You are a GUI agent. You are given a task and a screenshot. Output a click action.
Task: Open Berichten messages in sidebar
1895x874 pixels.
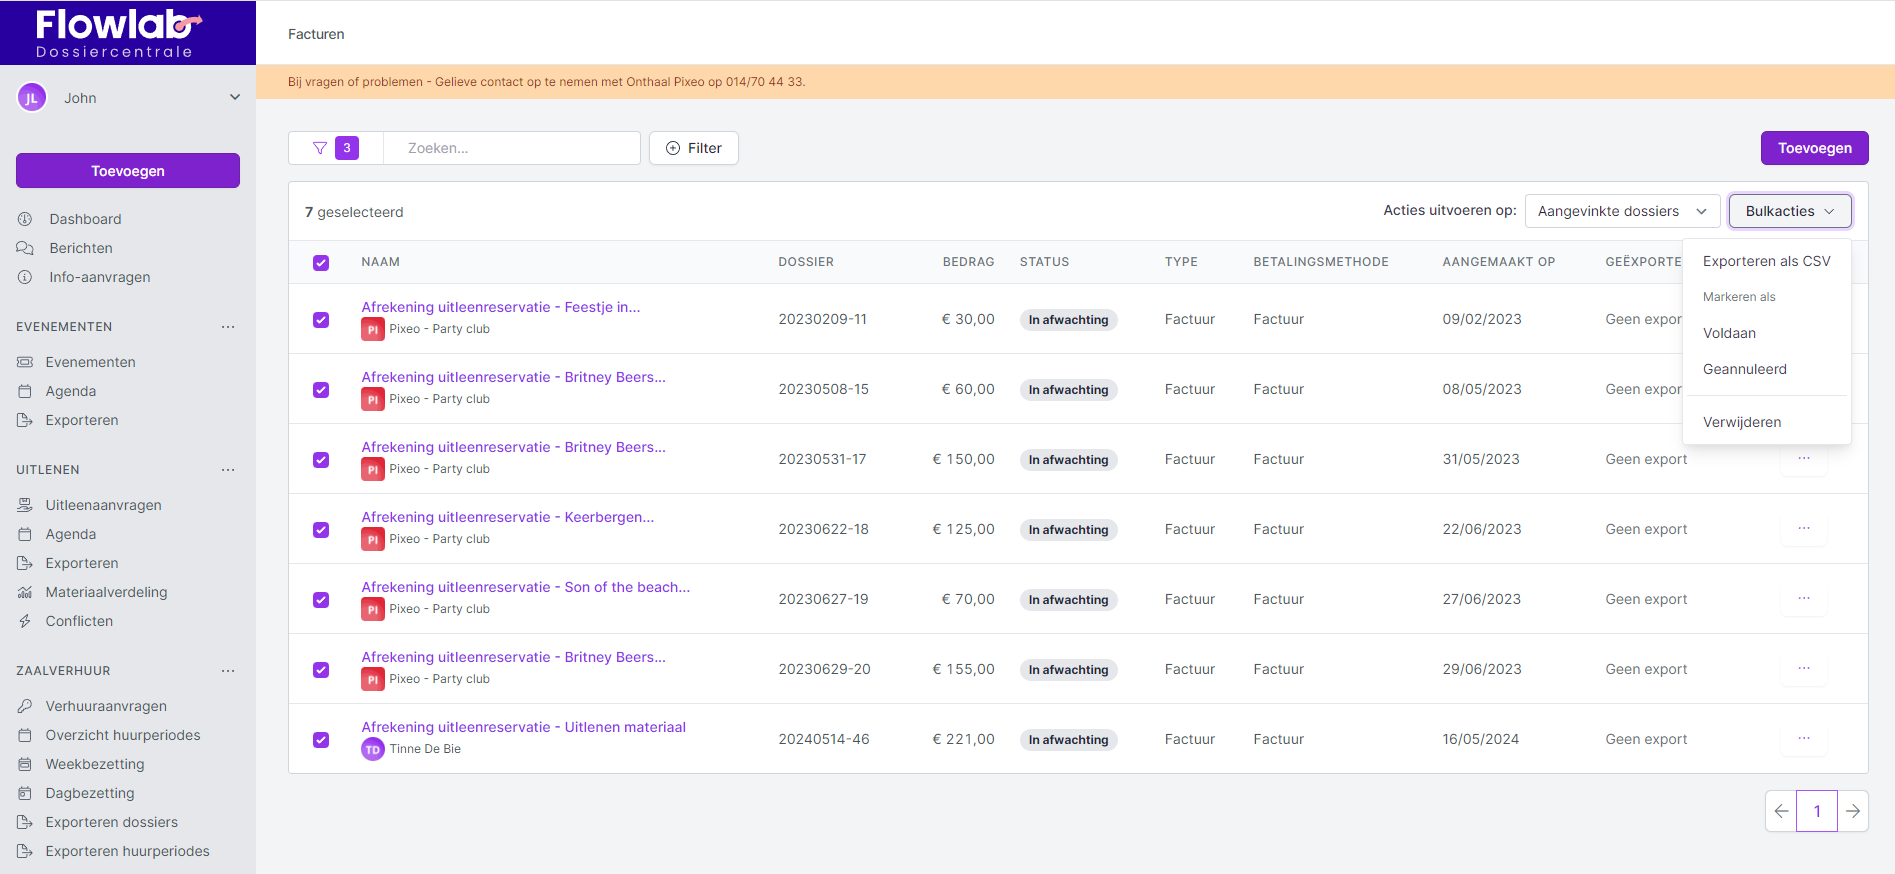(80, 248)
